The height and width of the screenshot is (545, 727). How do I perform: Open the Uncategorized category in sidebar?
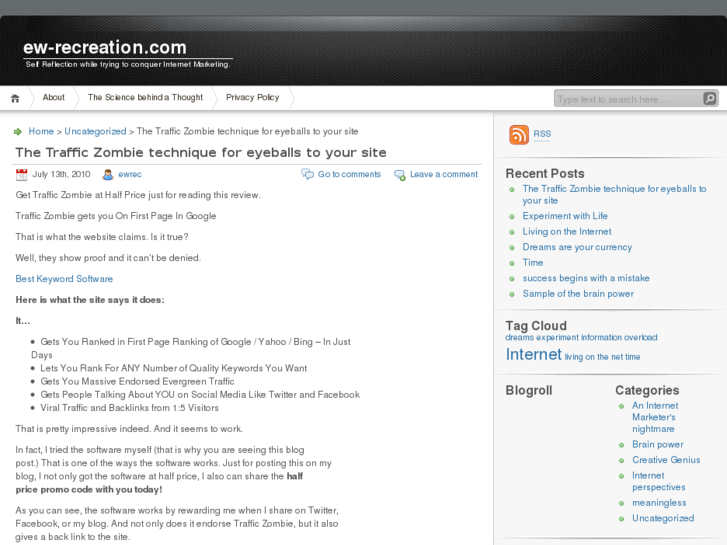click(663, 518)
